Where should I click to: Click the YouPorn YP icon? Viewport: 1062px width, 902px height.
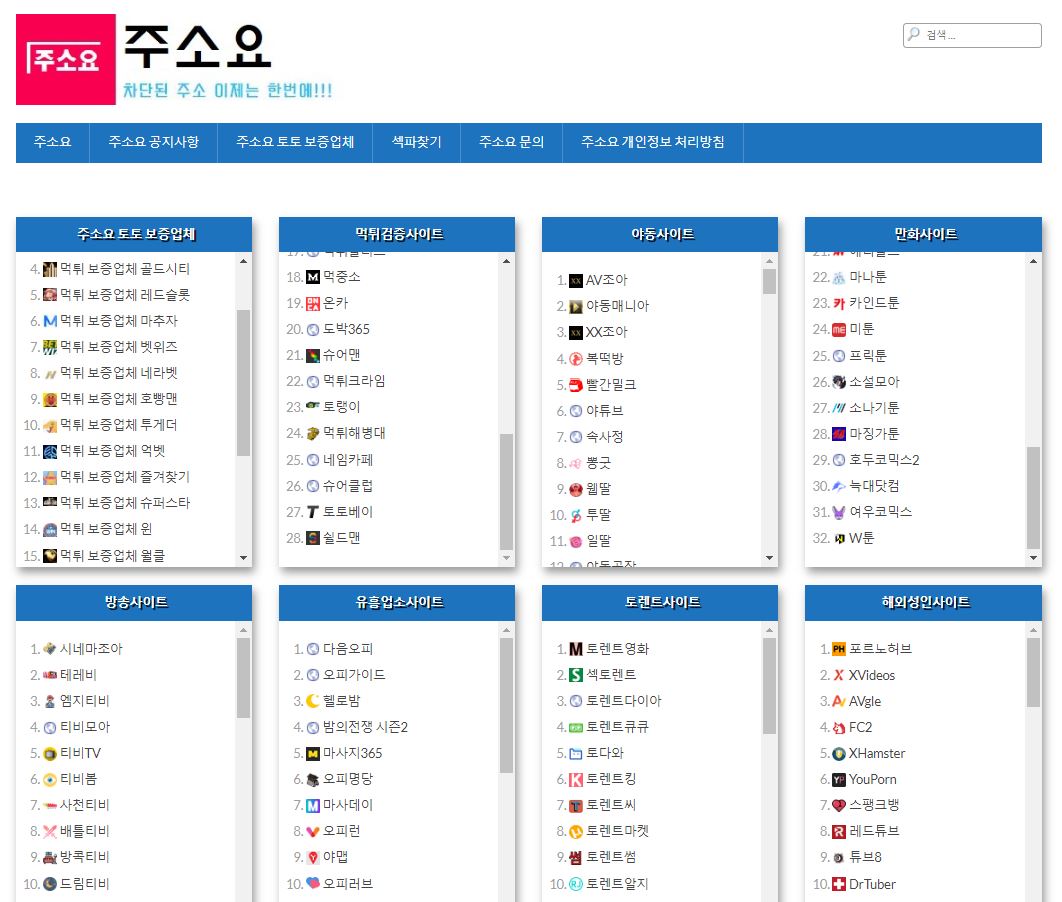(838, 779)
